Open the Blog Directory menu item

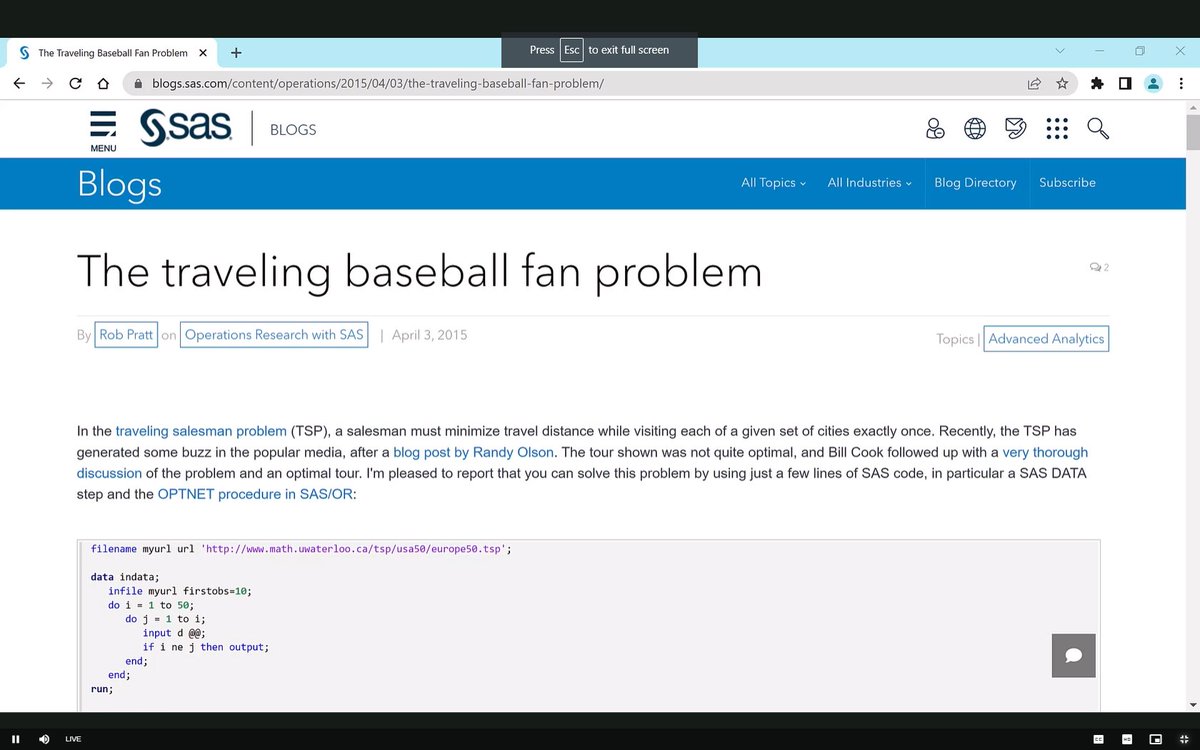975,183
